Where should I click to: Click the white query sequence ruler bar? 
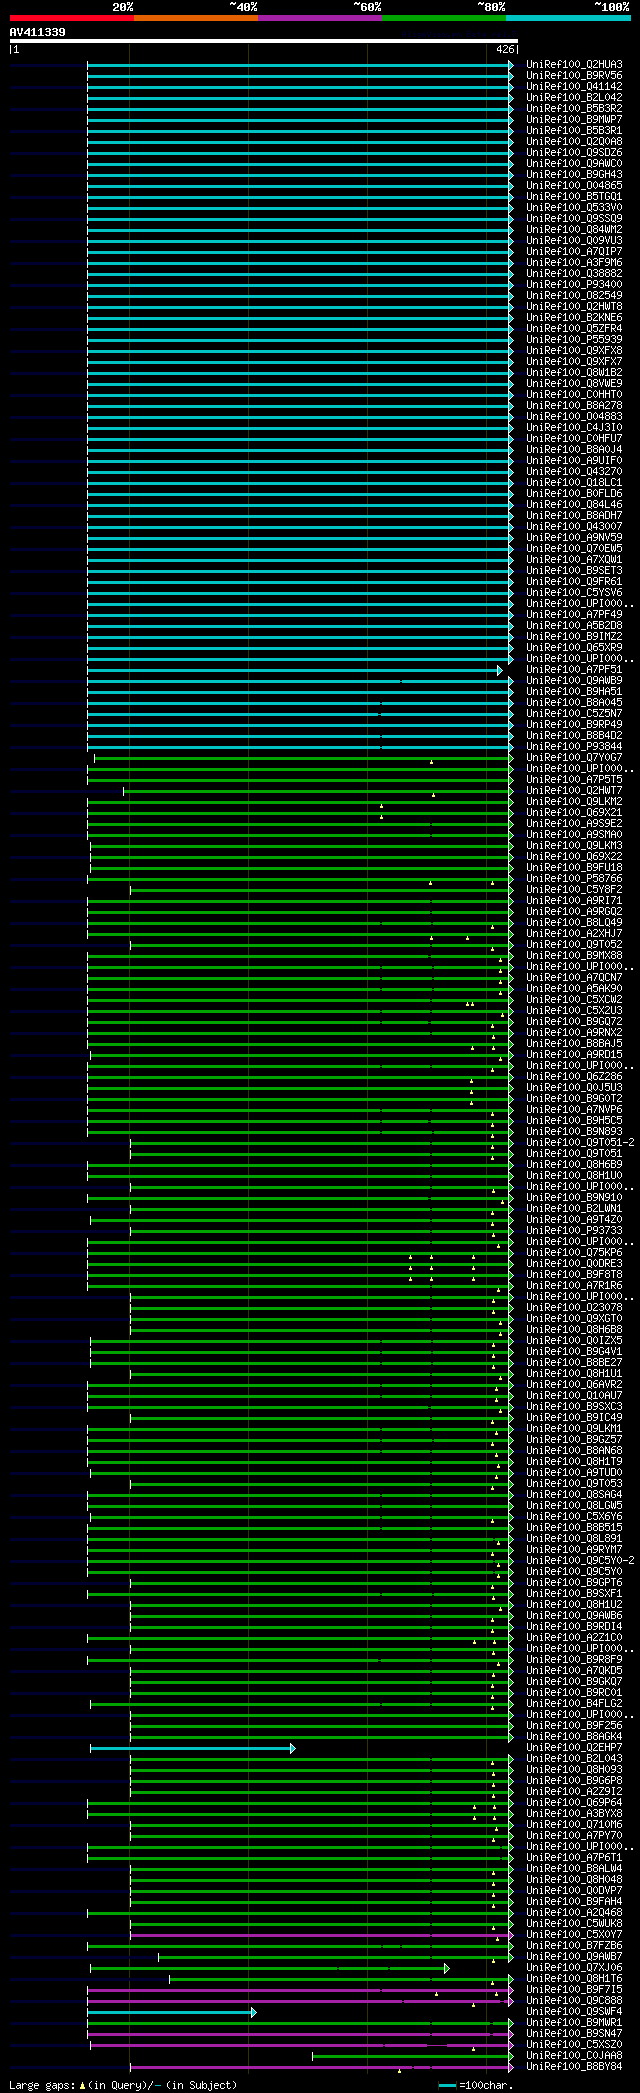[263, 41]
